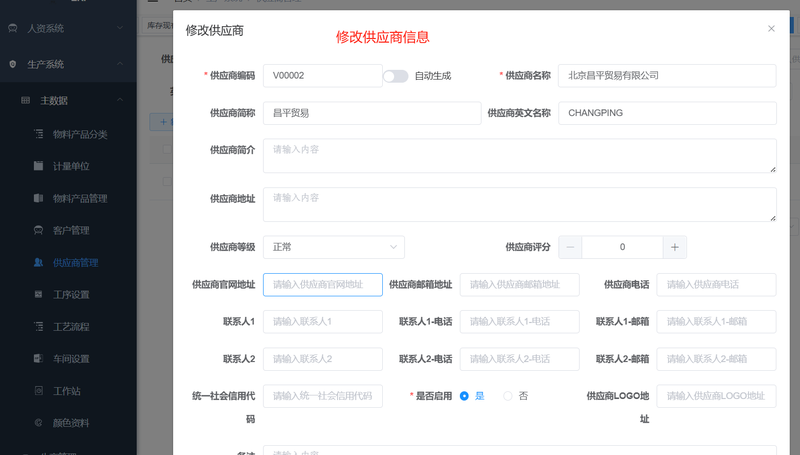This screenshot has height=455, width=800.
Task: Click the 统一社会信用代码 field
Action: pyautogui.click(x=322, y=396)
